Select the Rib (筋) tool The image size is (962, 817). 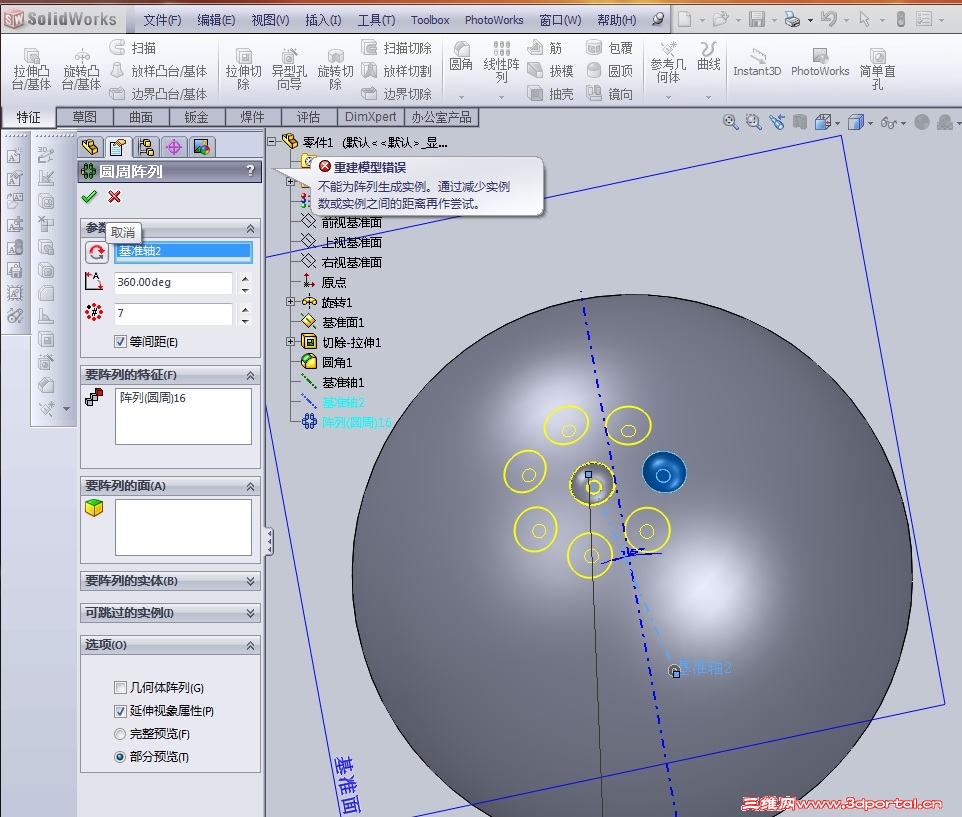[x=545, y=48]
